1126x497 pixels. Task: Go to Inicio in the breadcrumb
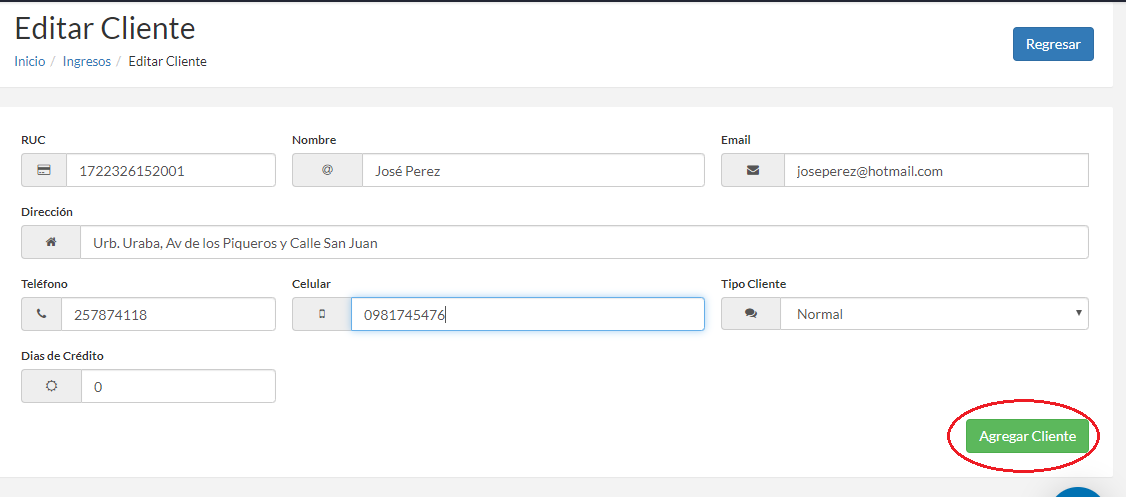29,62
